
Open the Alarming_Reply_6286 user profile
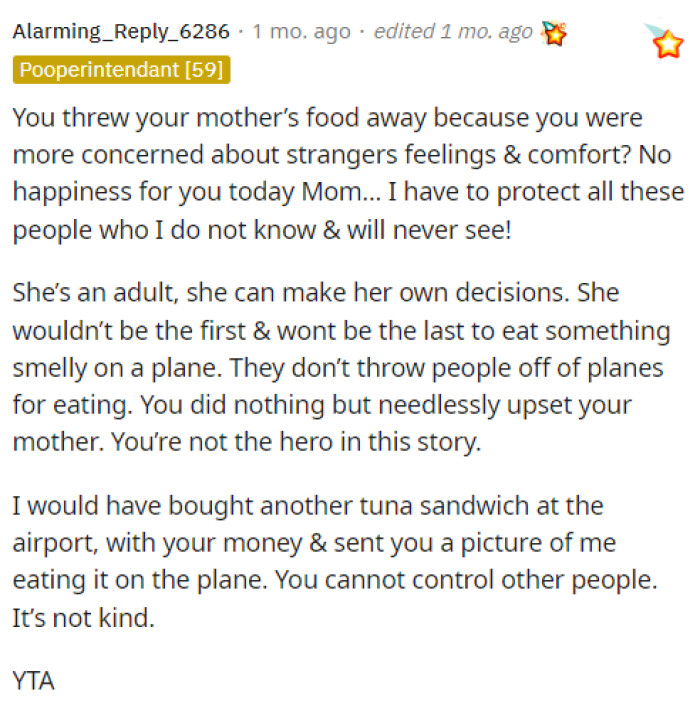(122, 31)
